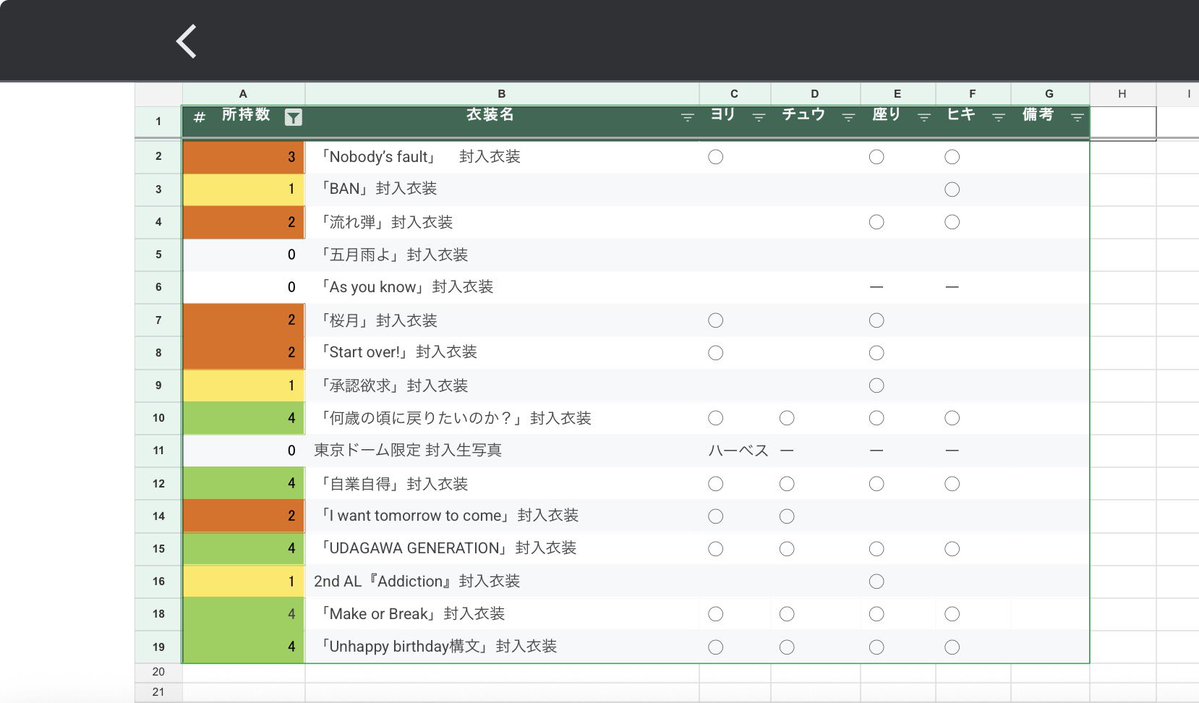Select cell 東京ドーム限定 封入生写真

click(x=502, y=450)
